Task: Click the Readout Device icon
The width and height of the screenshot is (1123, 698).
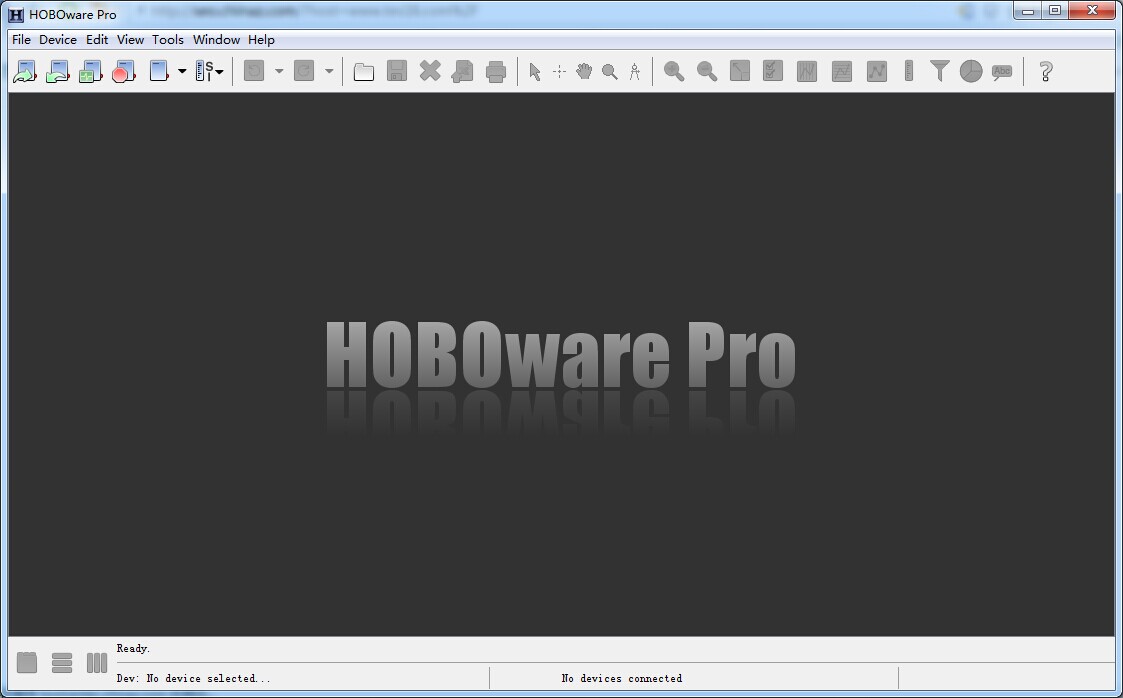Action: (58, 71)
